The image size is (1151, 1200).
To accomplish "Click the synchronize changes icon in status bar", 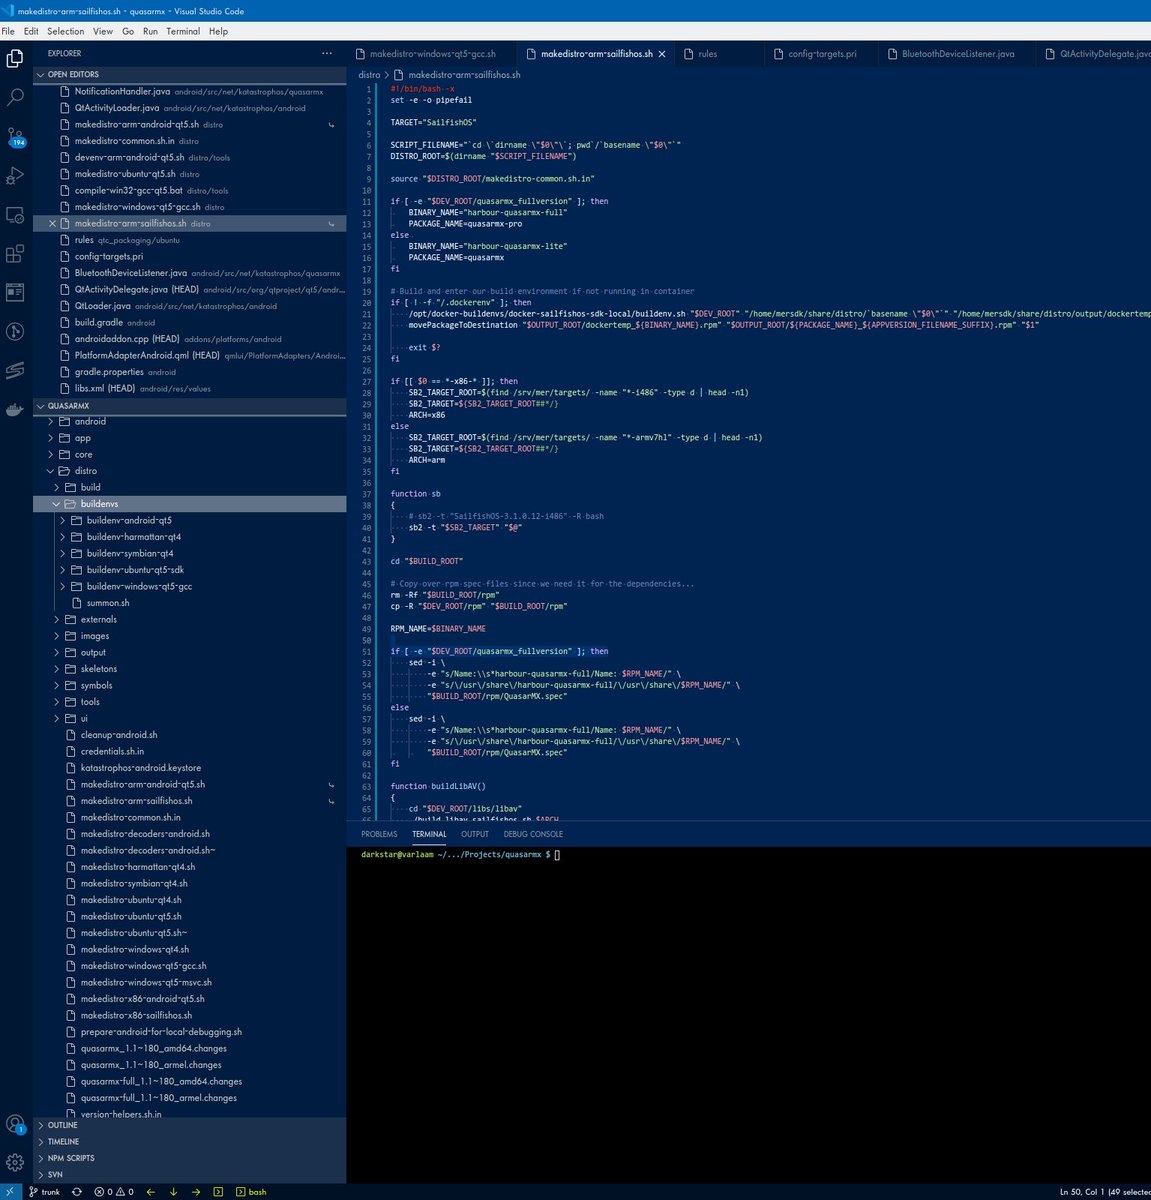I will coord(77,1192).
